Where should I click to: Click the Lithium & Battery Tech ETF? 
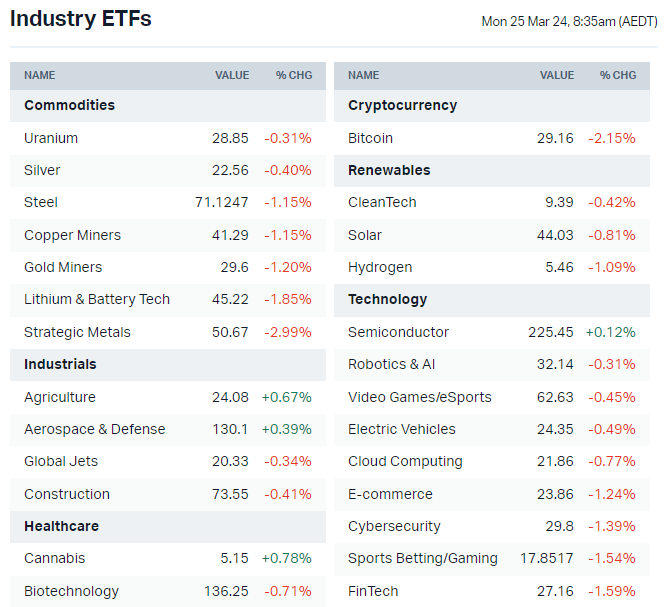(x=97, y=299)
